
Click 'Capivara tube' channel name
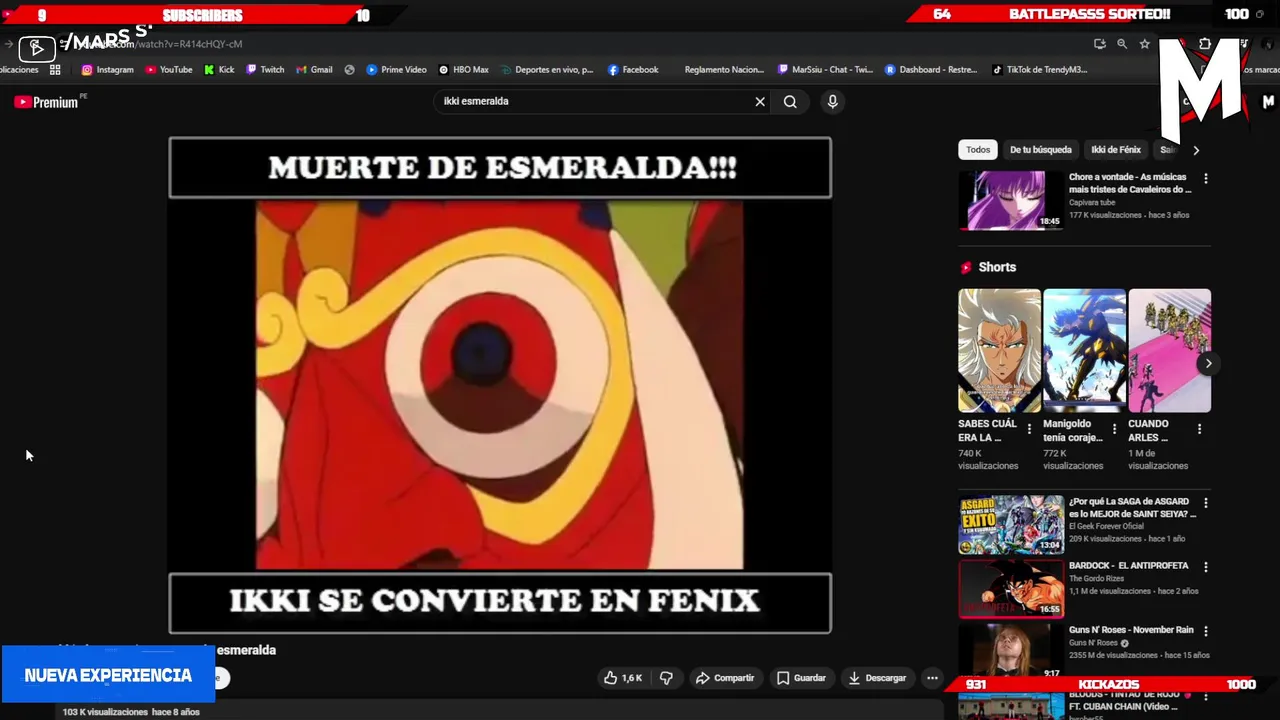(x=1092, y=203)
